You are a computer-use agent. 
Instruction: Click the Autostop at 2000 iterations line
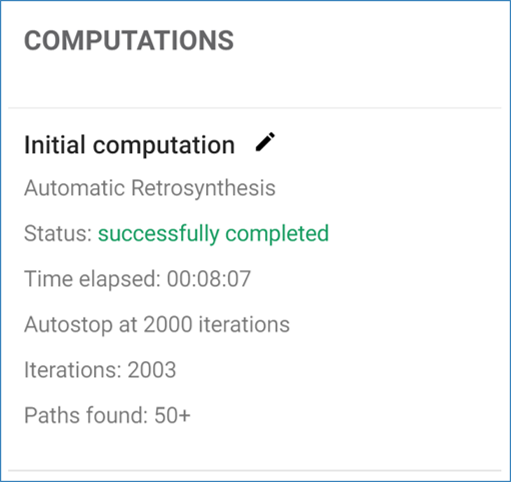pos(157,325)
